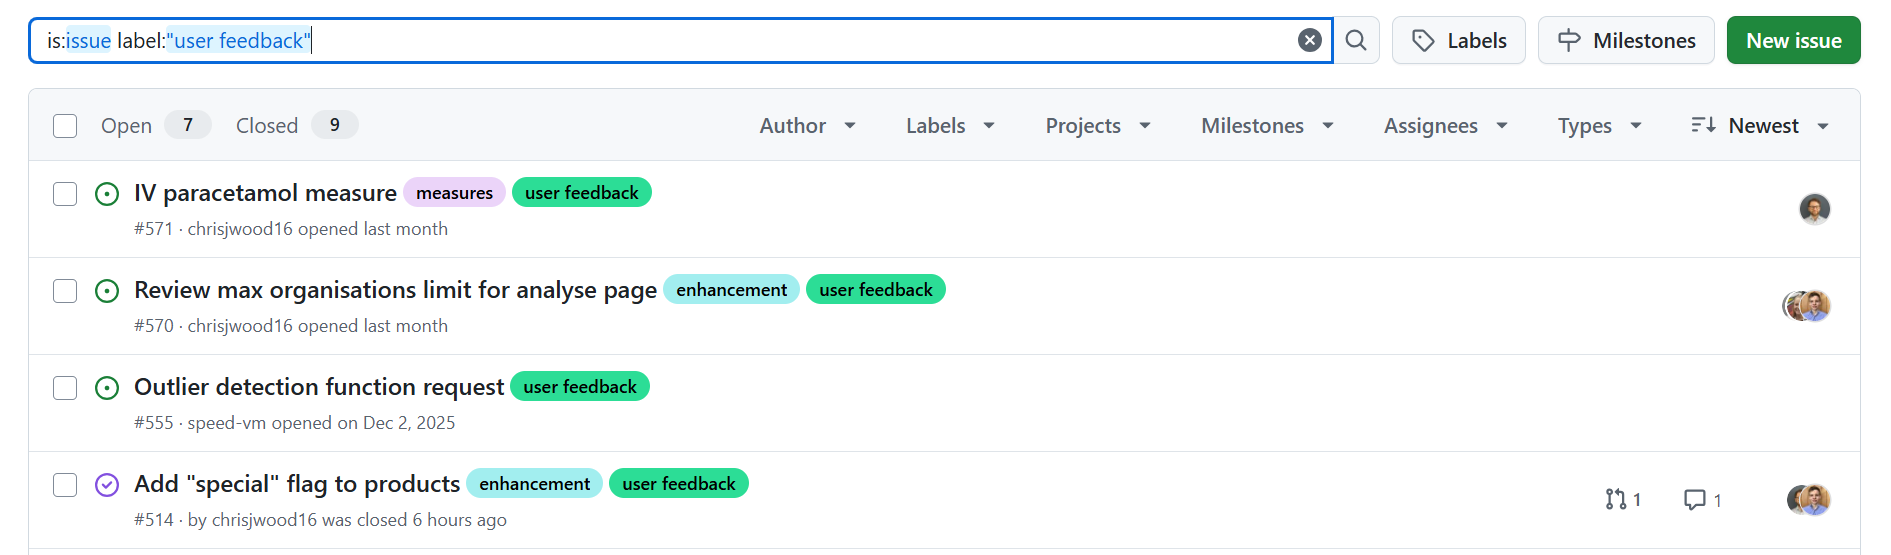The height and width of the screenshot is (555, 1891).
Task: Click author speed-vm on issue #555
Action: tap(227, 423)
